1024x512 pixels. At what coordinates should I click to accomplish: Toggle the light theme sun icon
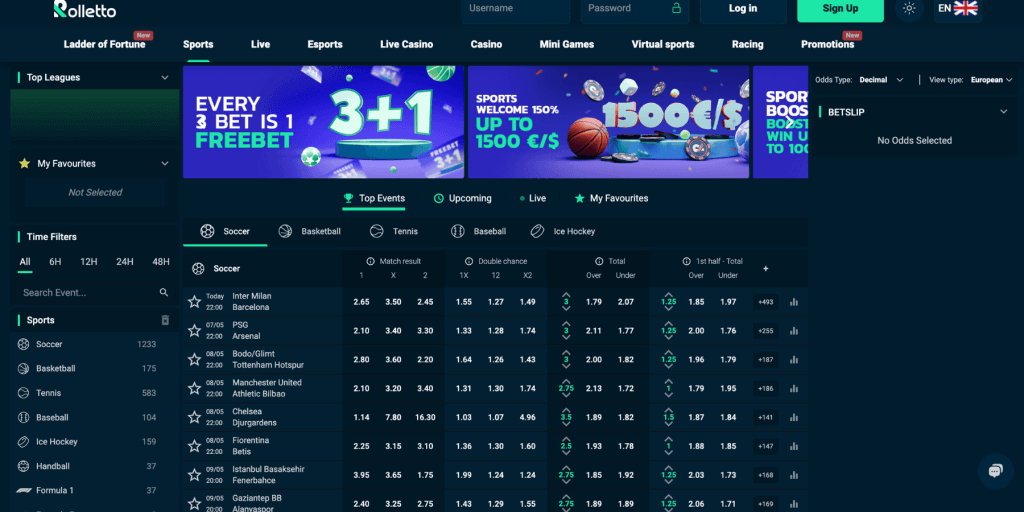pyautogui.click(x=909, y=8)
